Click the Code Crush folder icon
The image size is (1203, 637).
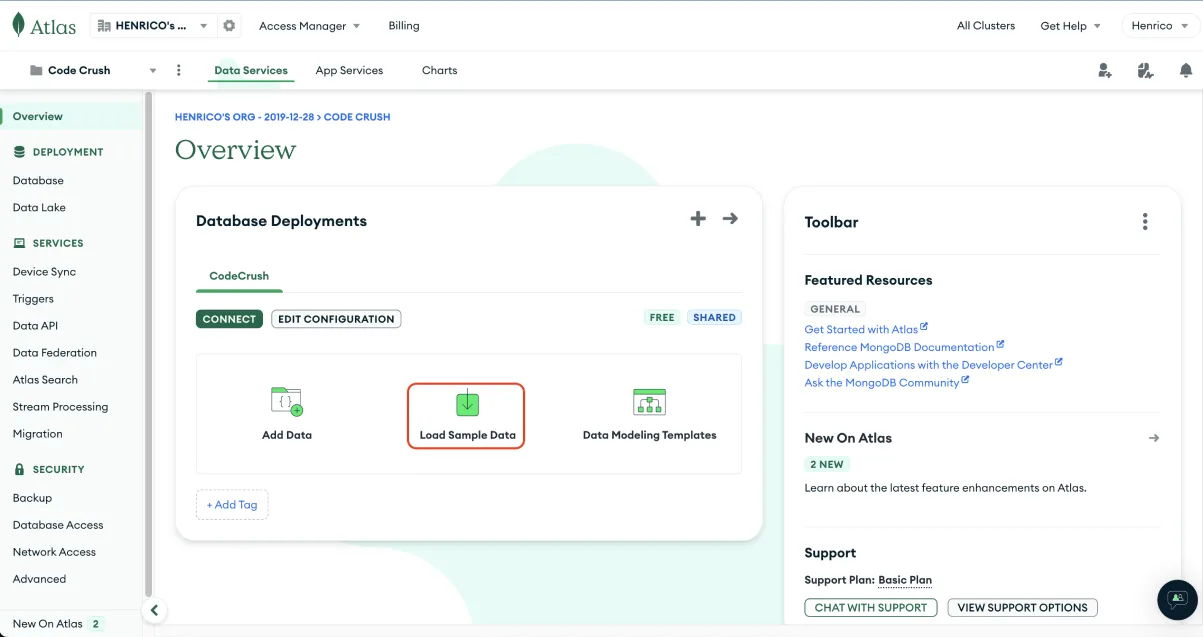pyautogui.click(x=37, y=71)
